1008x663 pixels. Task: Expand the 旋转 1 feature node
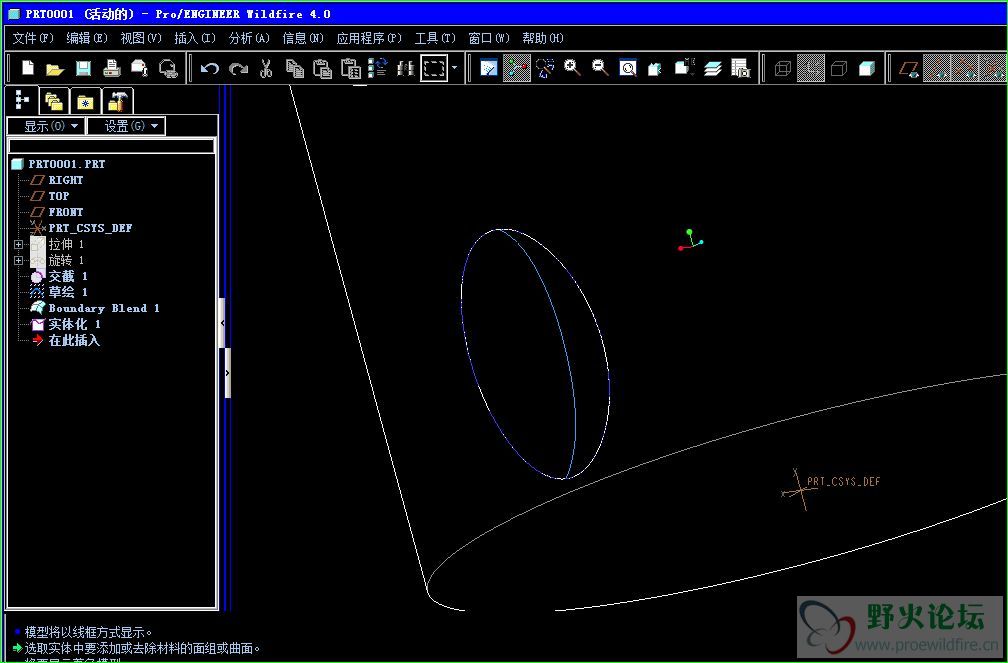18,260
